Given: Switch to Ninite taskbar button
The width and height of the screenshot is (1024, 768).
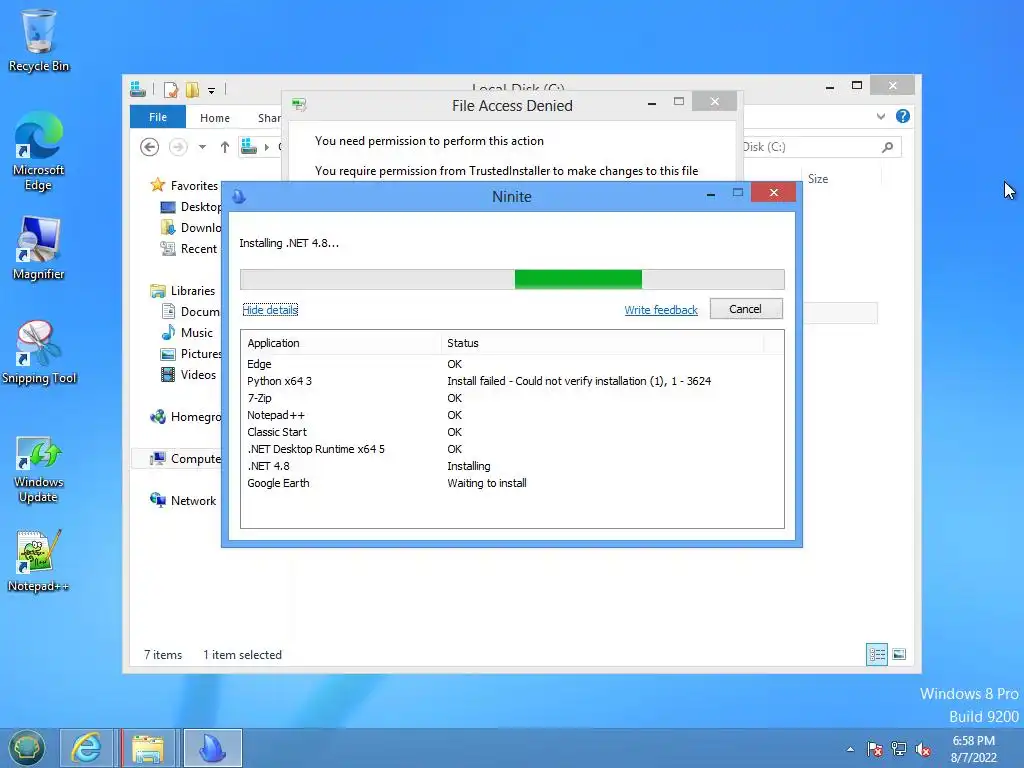Looking at the screenshot, I should pyautogui.click(x=212, y=748).
